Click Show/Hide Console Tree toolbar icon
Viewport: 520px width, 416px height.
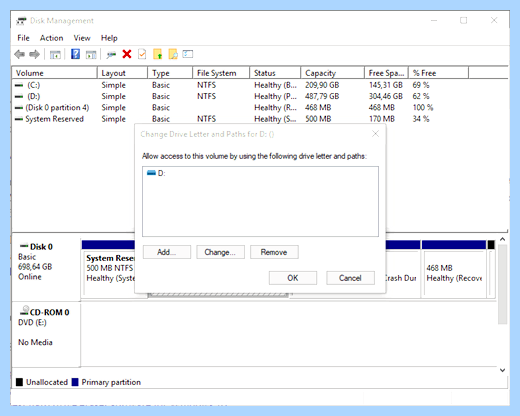point(55,54)
